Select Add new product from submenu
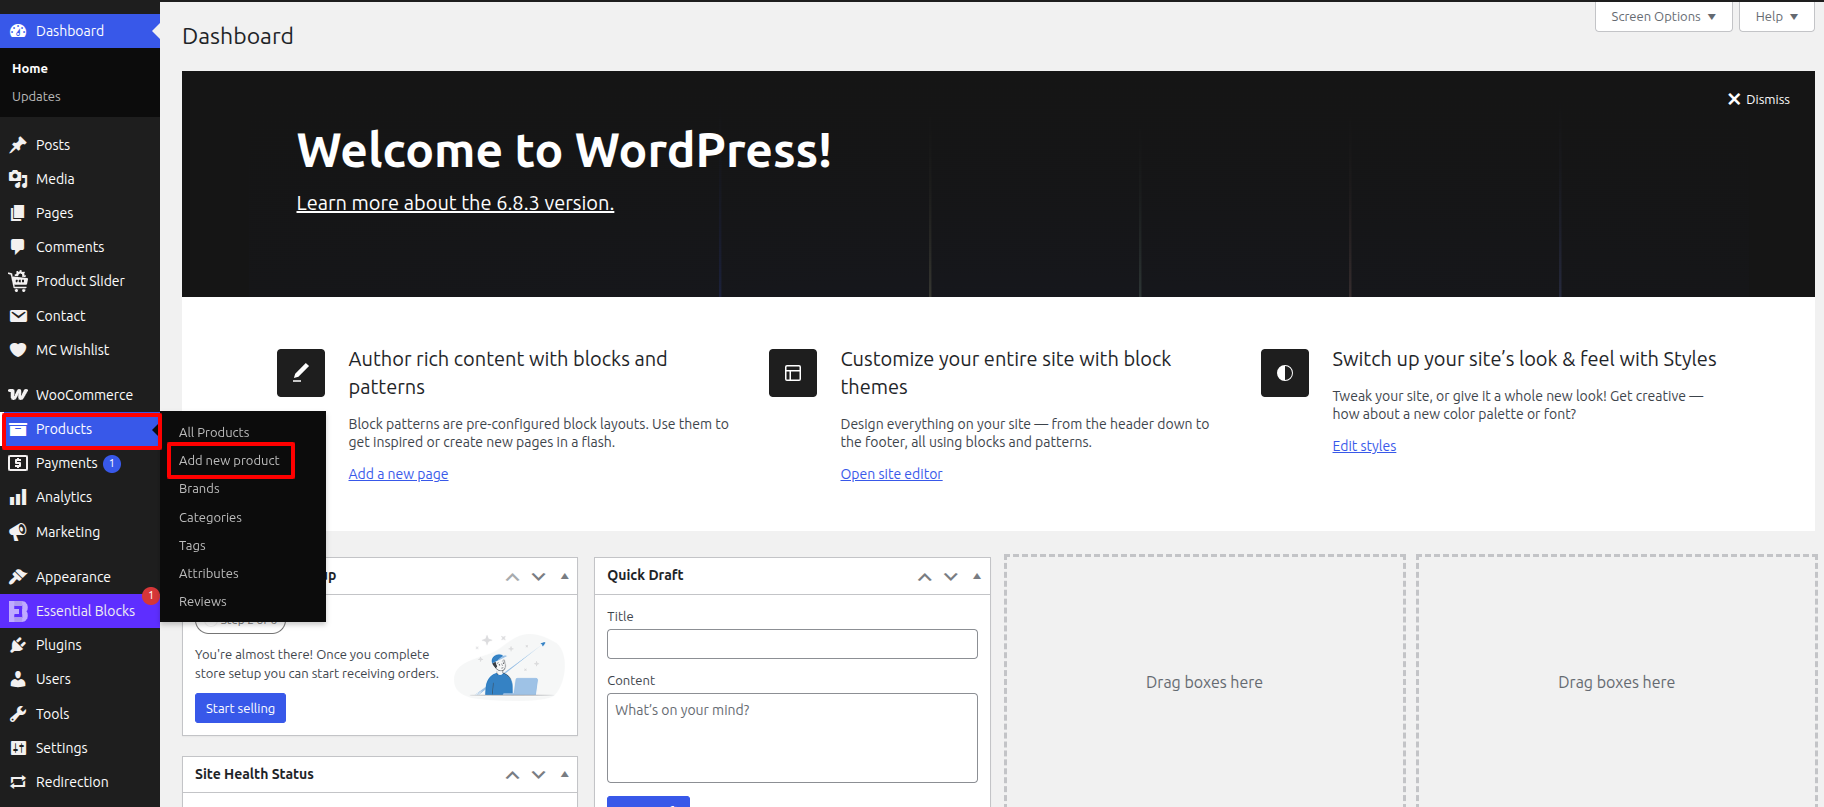1824x807 pixels. point(229,461)
